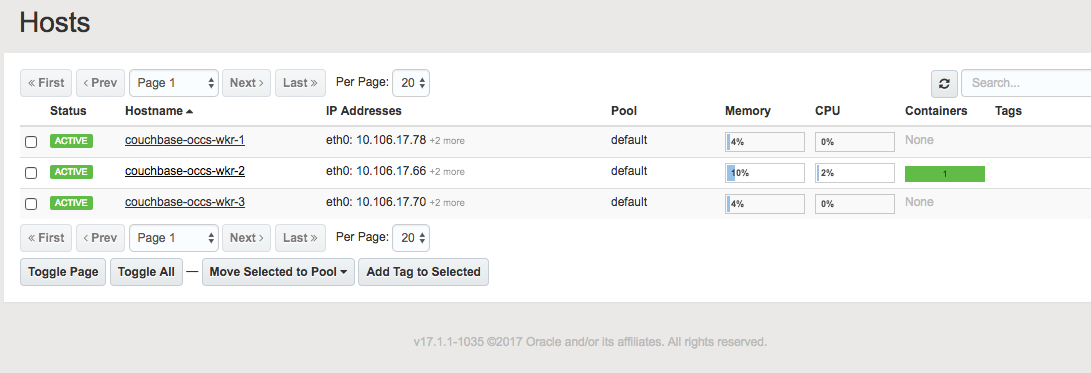Click the Toggle All button

146,272
